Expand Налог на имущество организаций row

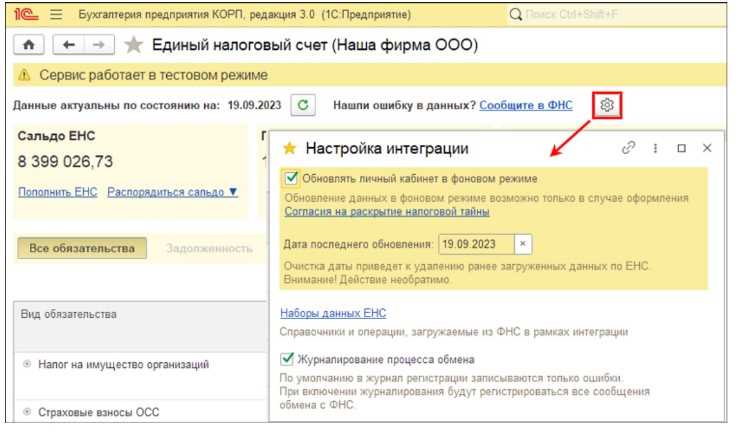(27, 364)
